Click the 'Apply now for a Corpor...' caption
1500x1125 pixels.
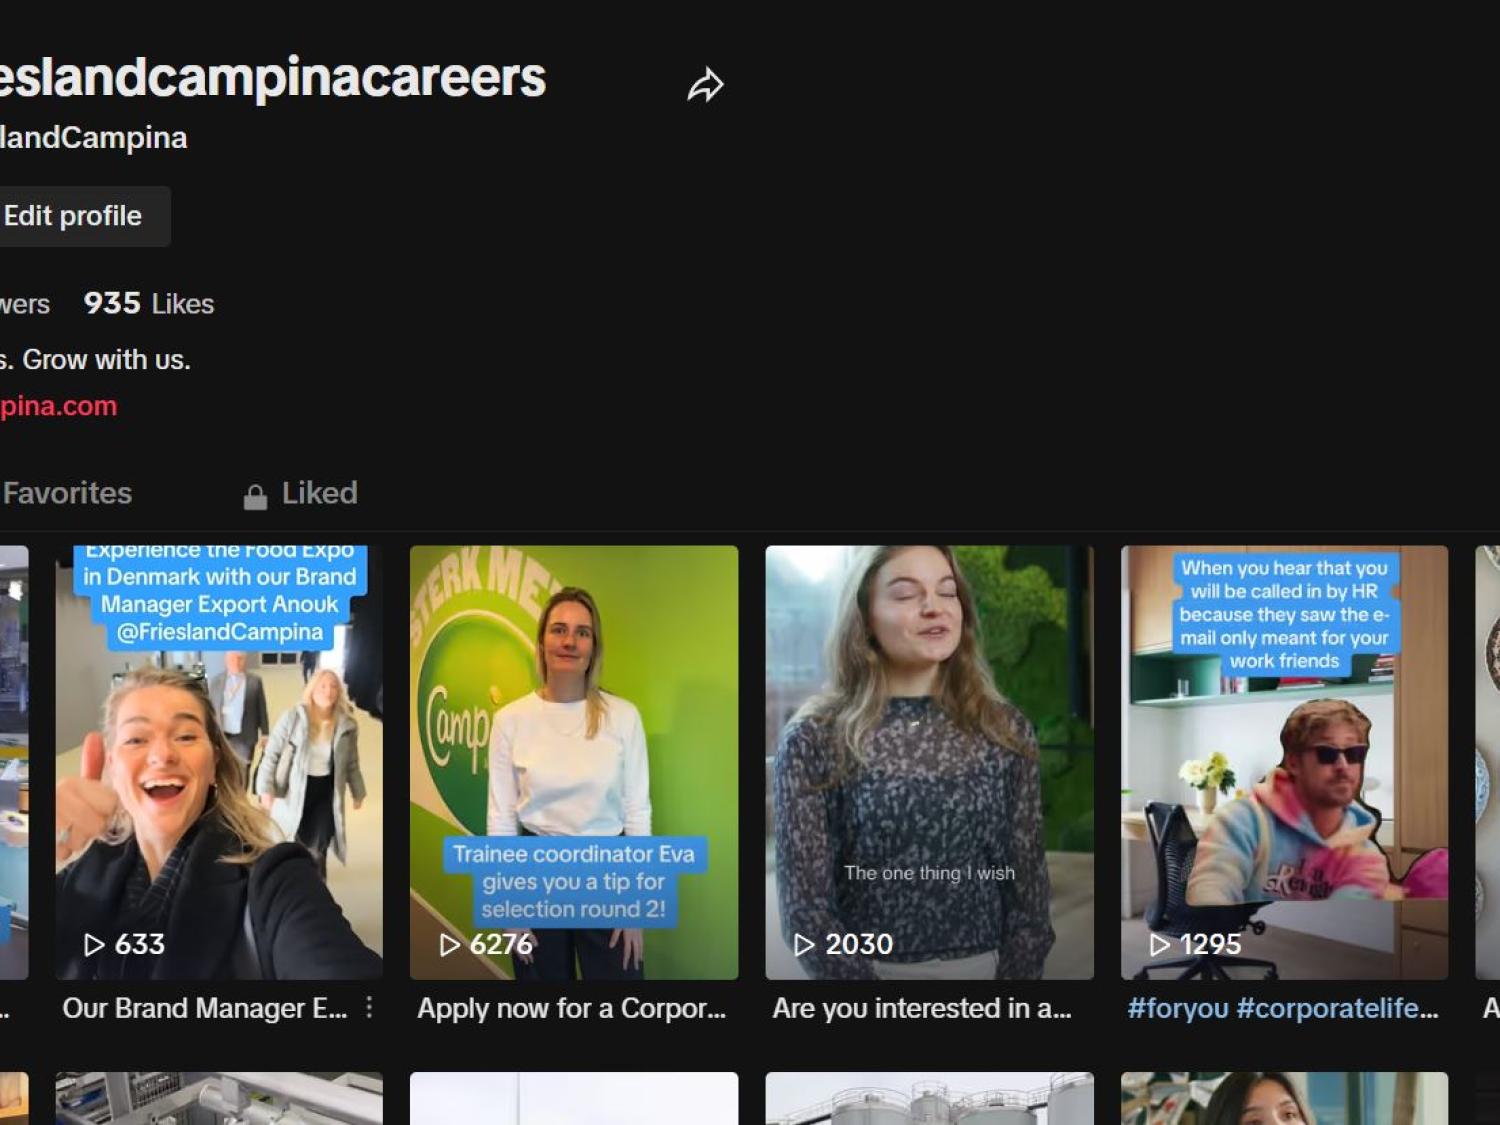click(x=572, y=1008)
